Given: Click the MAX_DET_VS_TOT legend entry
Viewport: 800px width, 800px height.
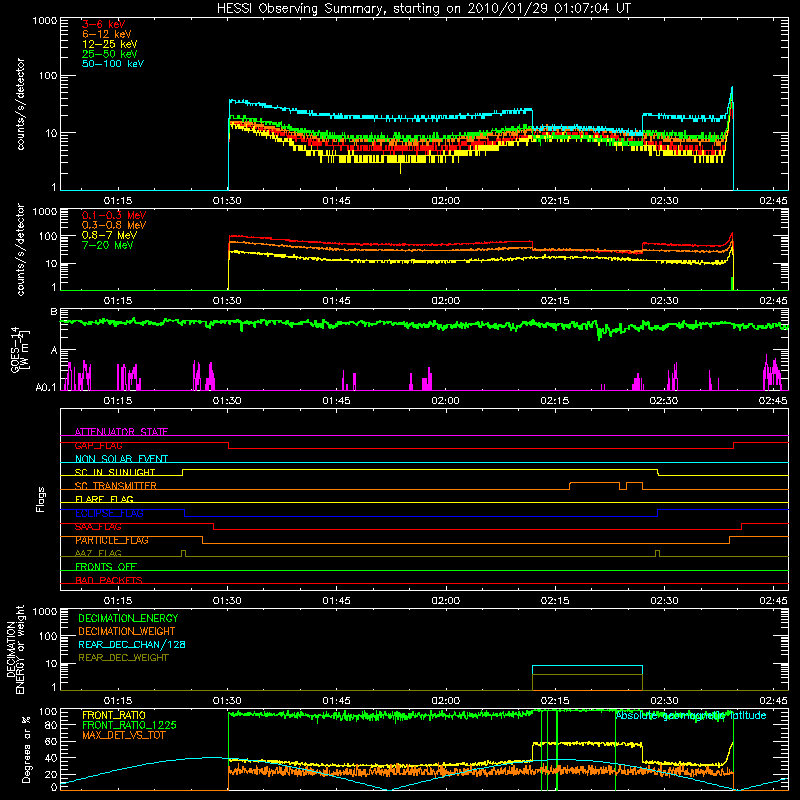Looking at the screenshot, I should 123,735.
